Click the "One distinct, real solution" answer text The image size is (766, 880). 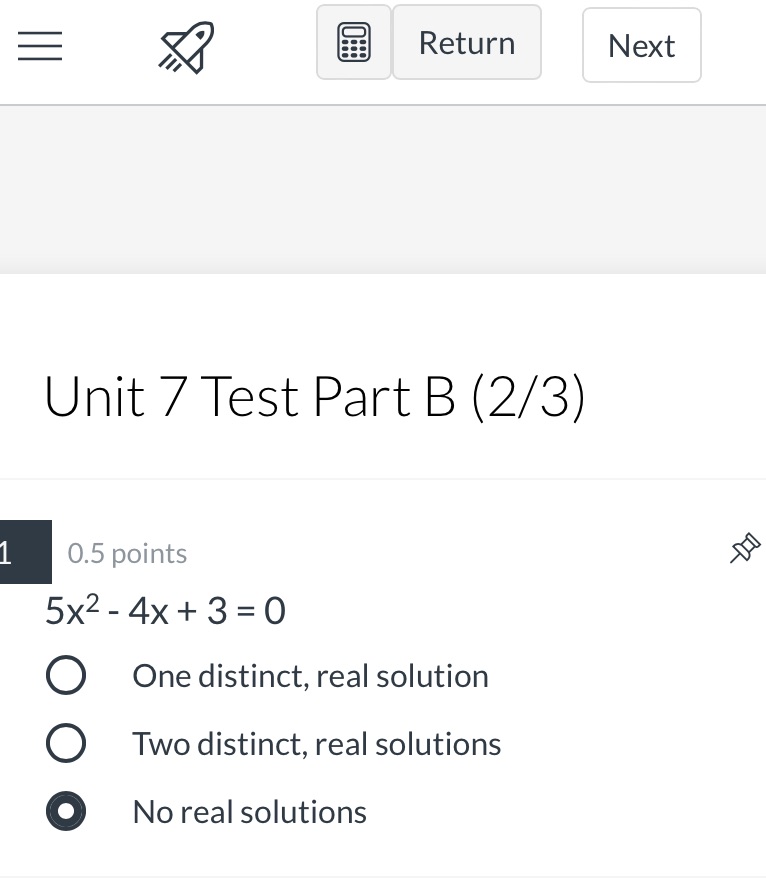click(x=310, y=675)
